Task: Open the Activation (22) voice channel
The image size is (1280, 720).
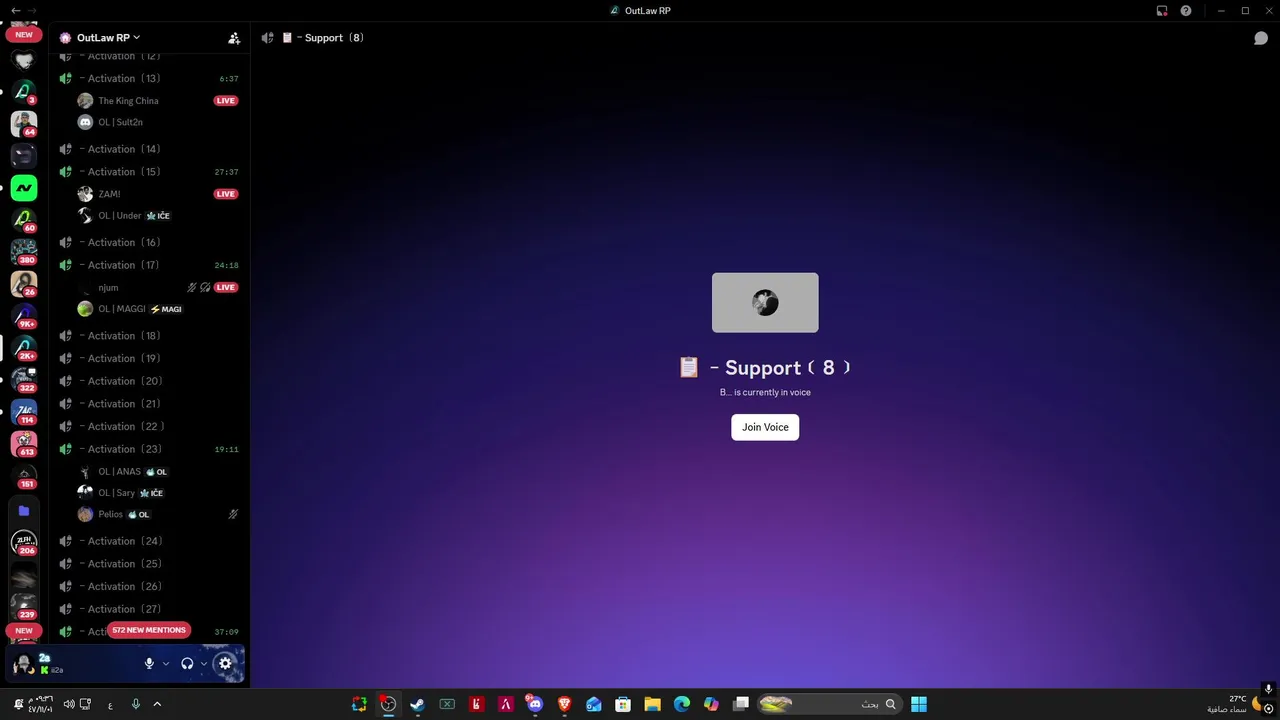Action: (149, 426)
